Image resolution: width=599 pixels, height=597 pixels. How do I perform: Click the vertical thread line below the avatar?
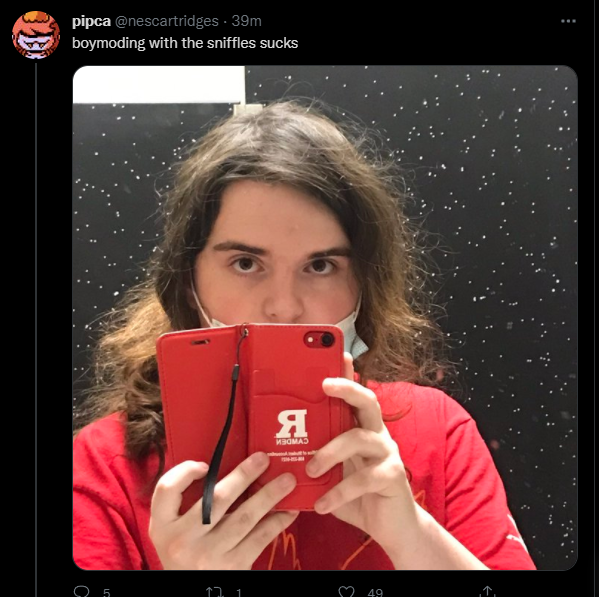(x=36, y=330)
